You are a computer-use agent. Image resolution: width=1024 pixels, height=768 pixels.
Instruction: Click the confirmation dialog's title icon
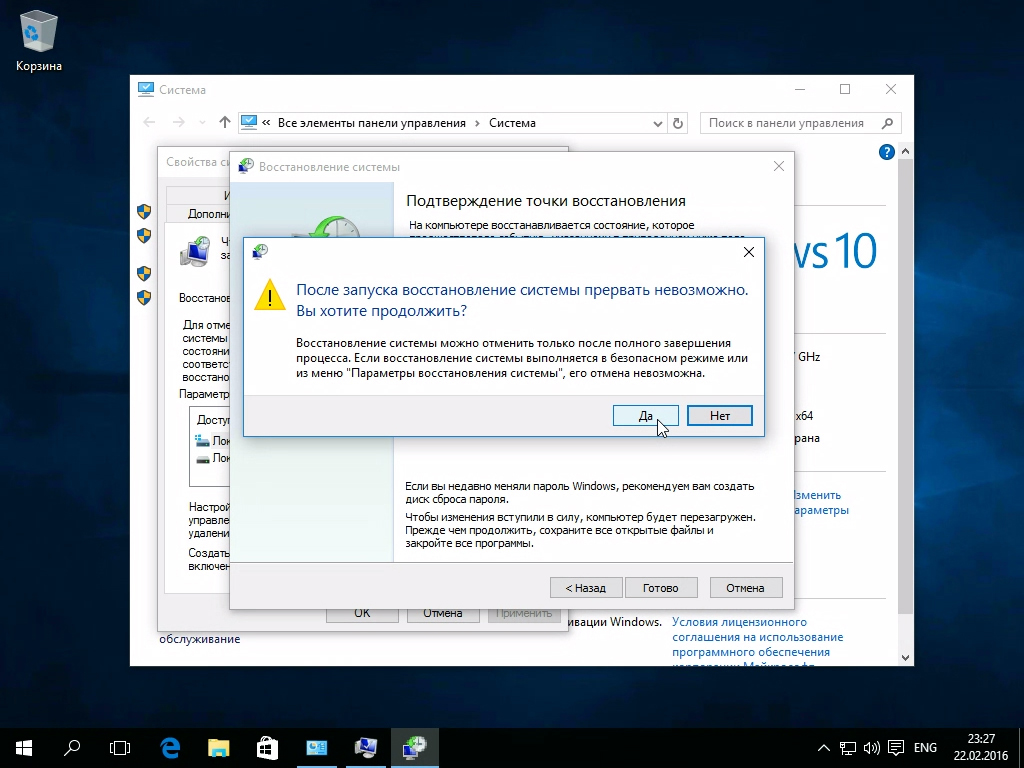(x=260, y=251)
